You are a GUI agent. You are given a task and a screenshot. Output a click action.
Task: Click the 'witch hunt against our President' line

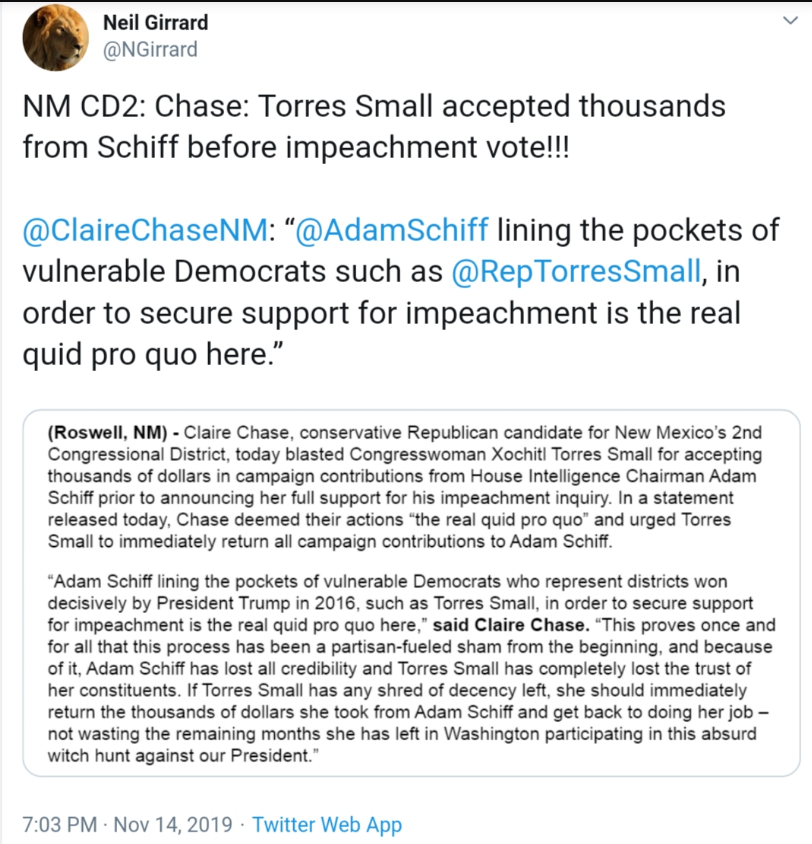pos(183,756)
